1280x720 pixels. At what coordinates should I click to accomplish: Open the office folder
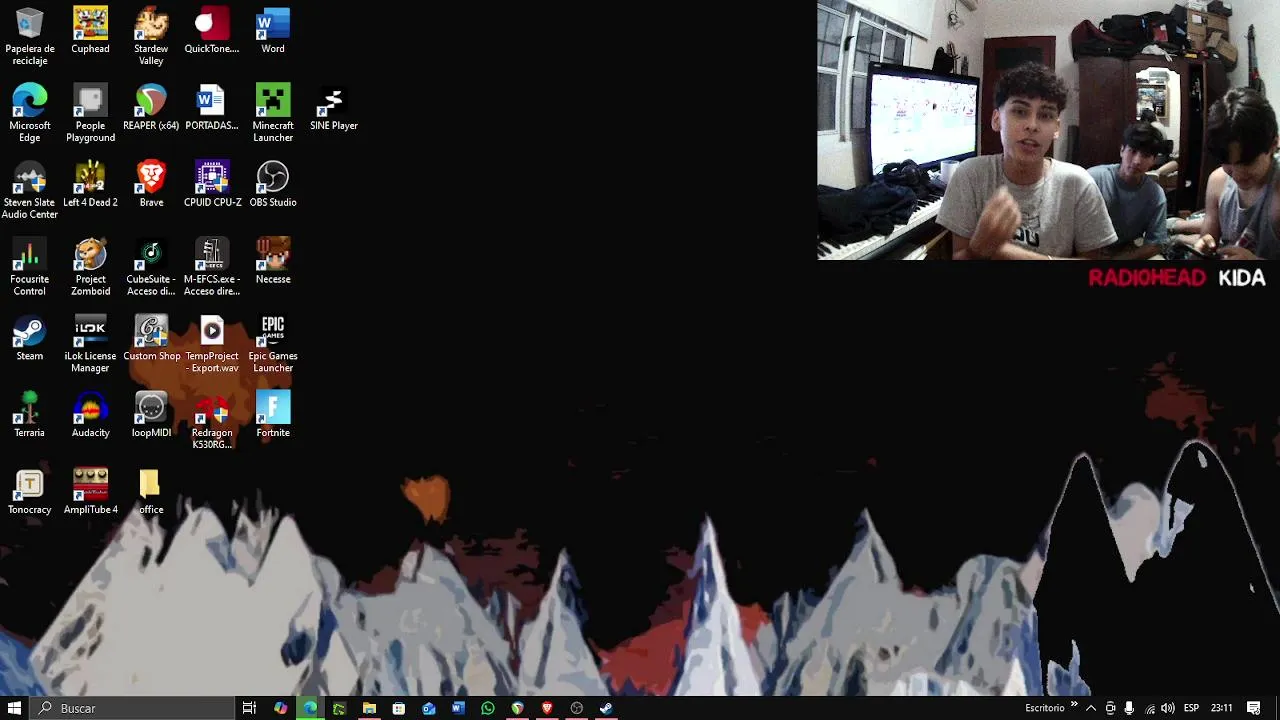(x=151, y=493)
